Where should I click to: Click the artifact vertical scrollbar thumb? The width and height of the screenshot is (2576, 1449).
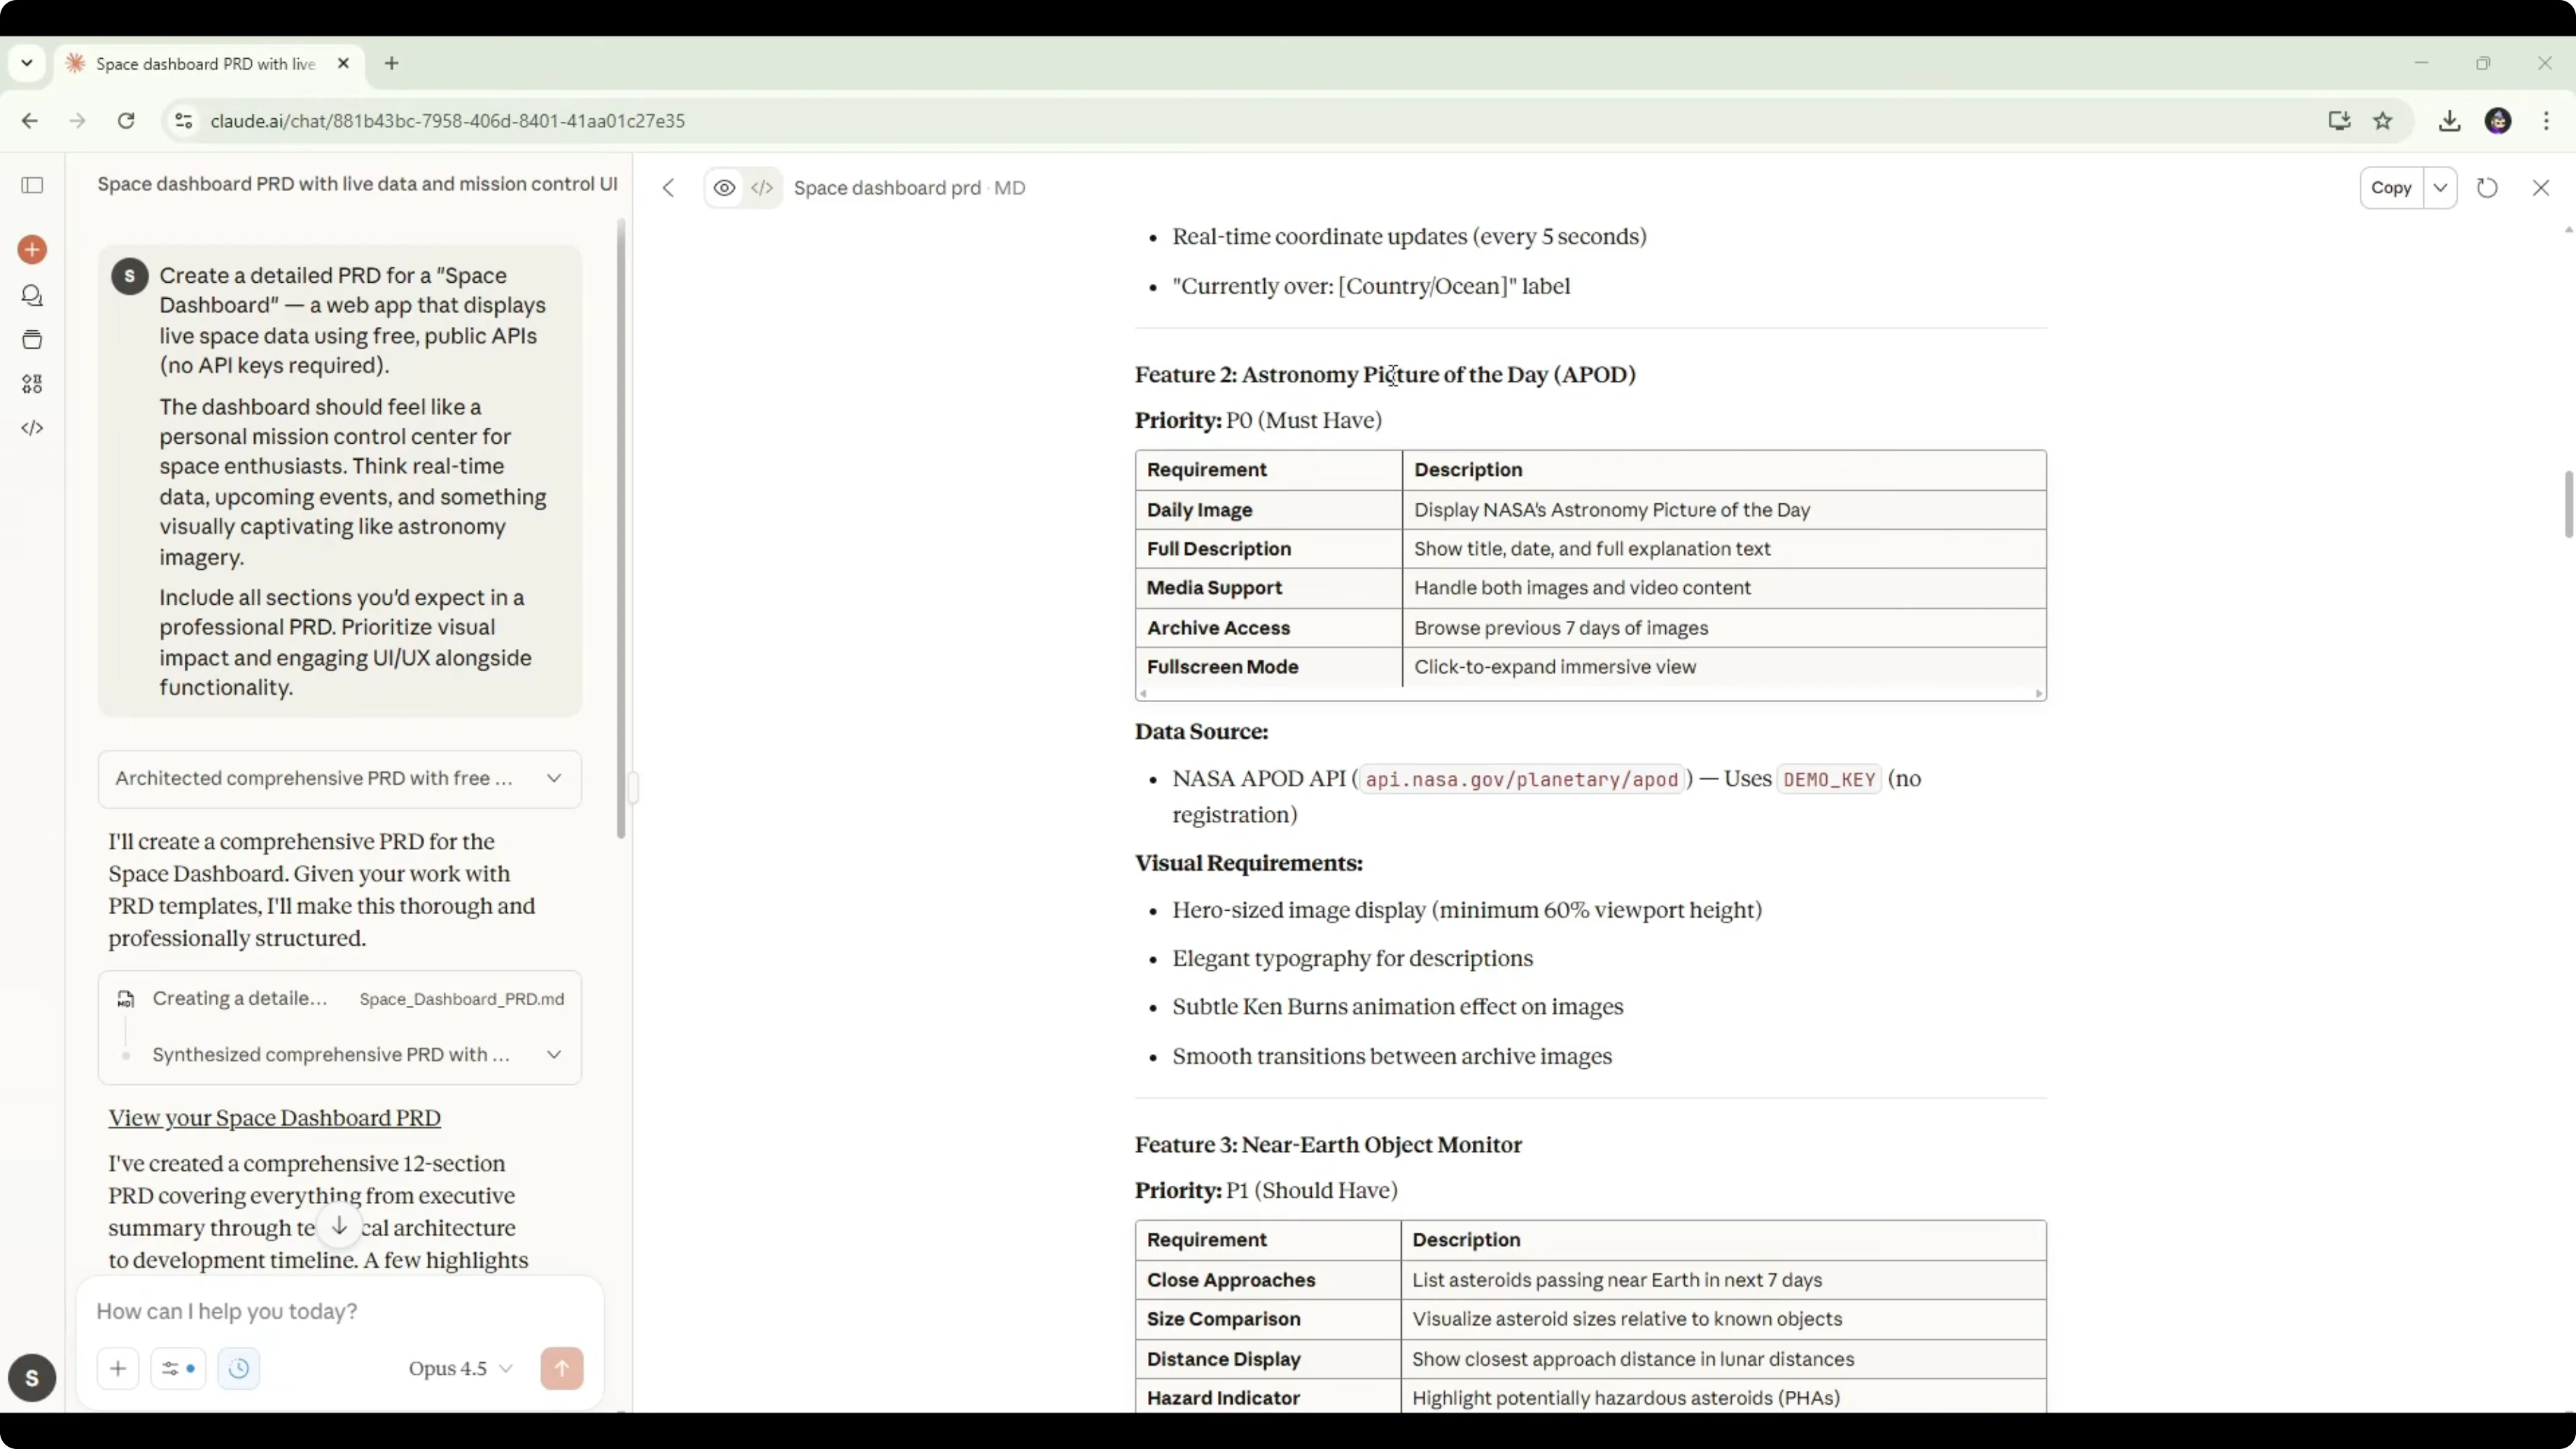coord(2567,505)
